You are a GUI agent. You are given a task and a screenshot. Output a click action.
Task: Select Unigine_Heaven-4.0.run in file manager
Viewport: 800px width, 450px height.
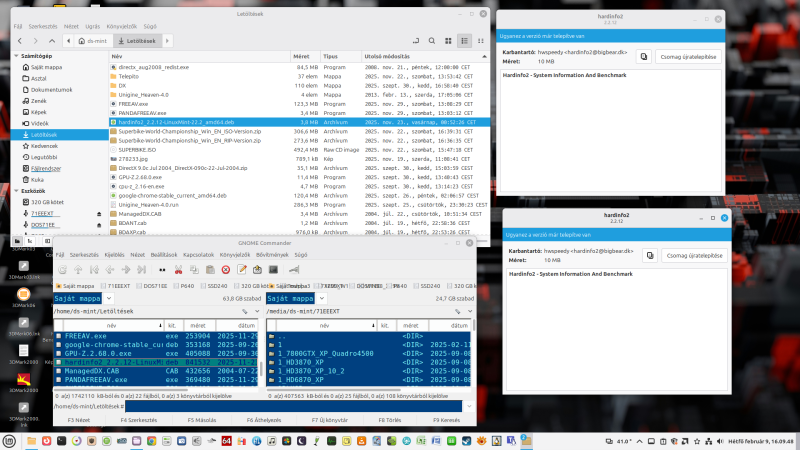pyautogui.click(x=299, y=205)
